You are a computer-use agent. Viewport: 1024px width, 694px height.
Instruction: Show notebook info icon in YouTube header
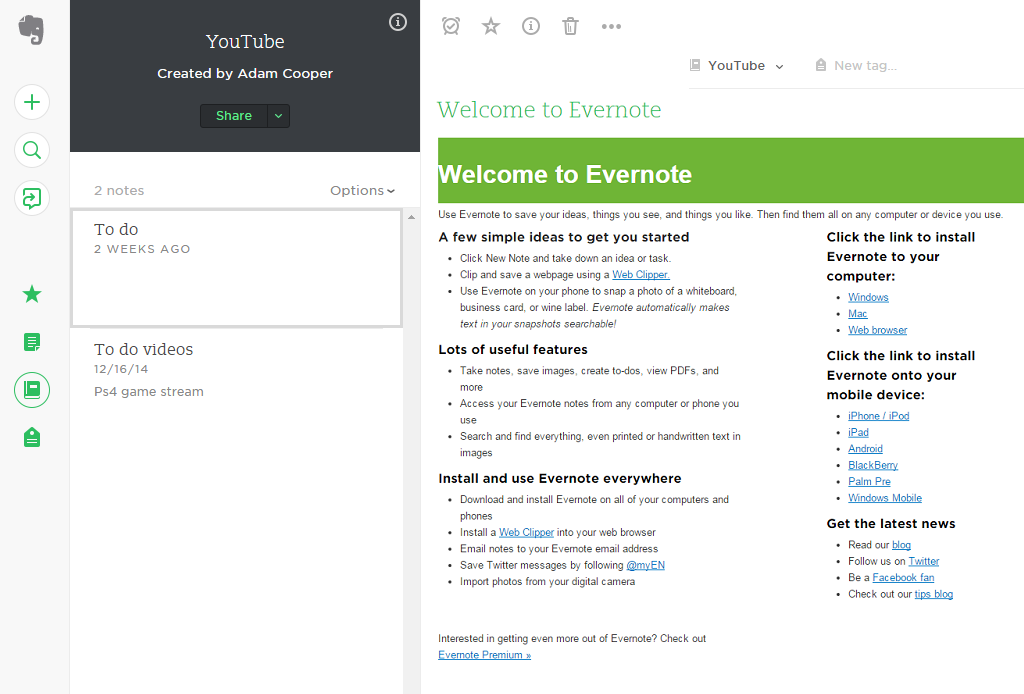[x=398, y=22]
